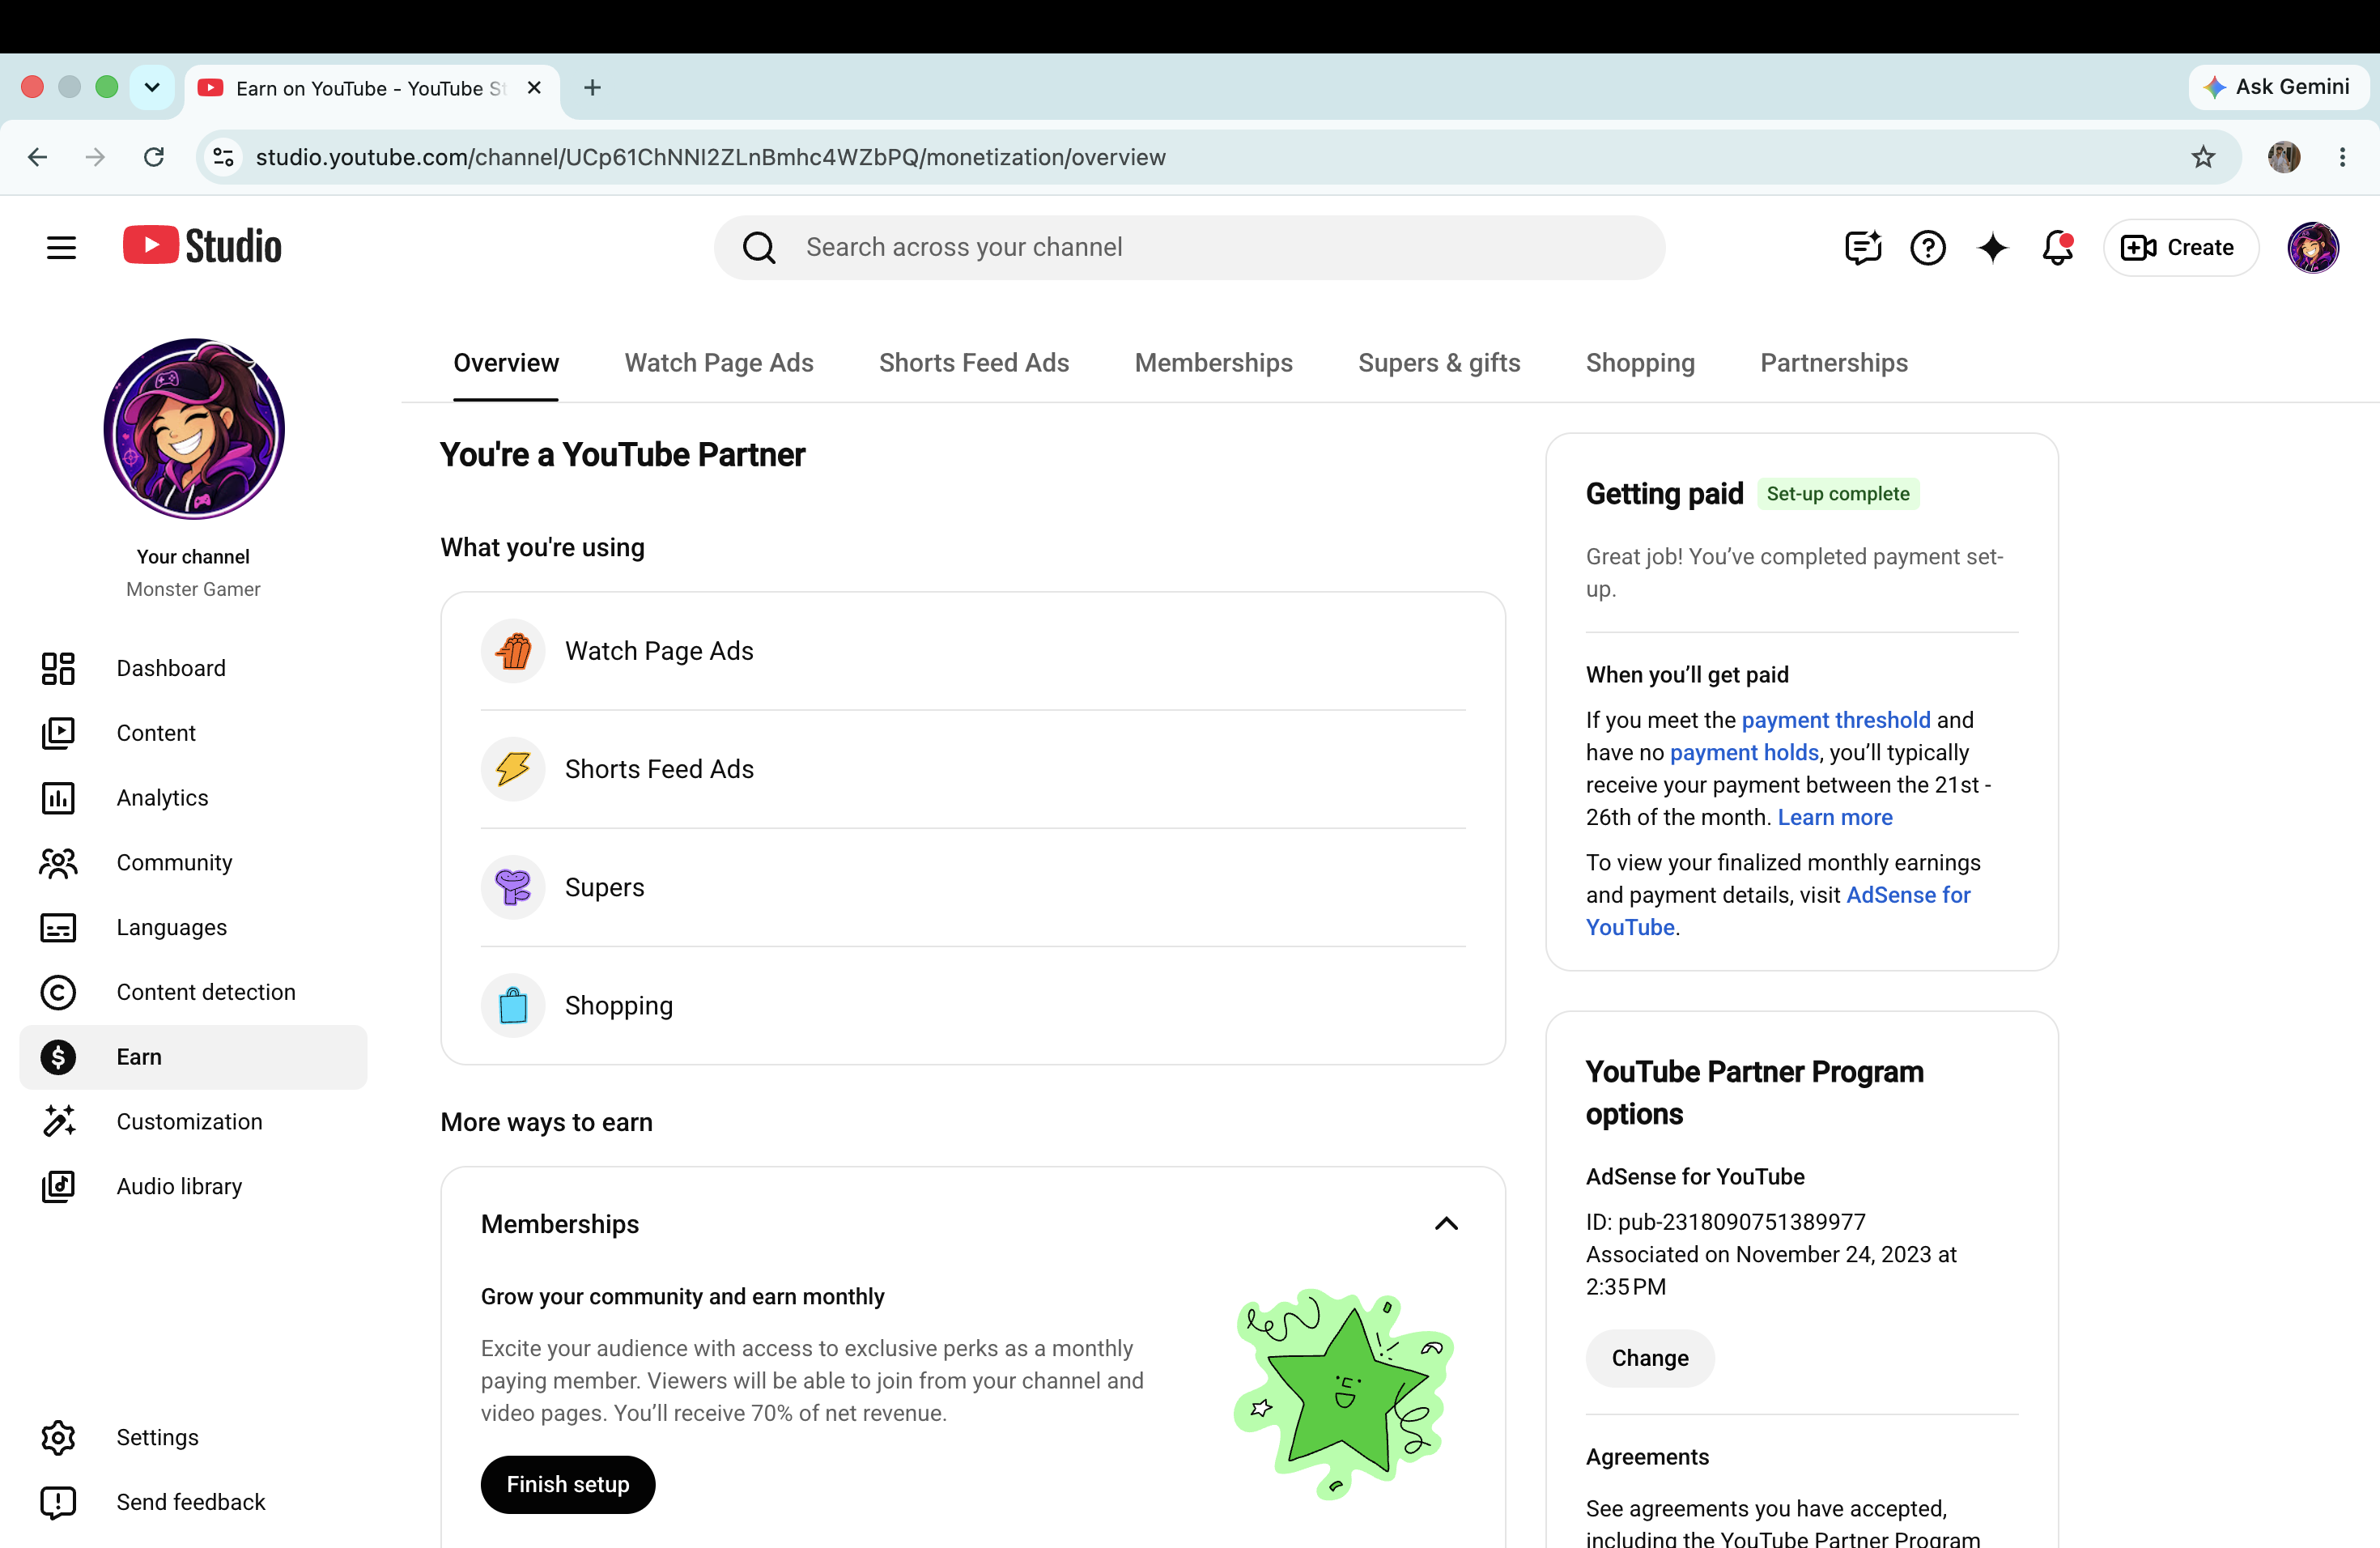Open the channel account avatar menu
This screenshot has width=2380, height=1548.
[2313, 247]
